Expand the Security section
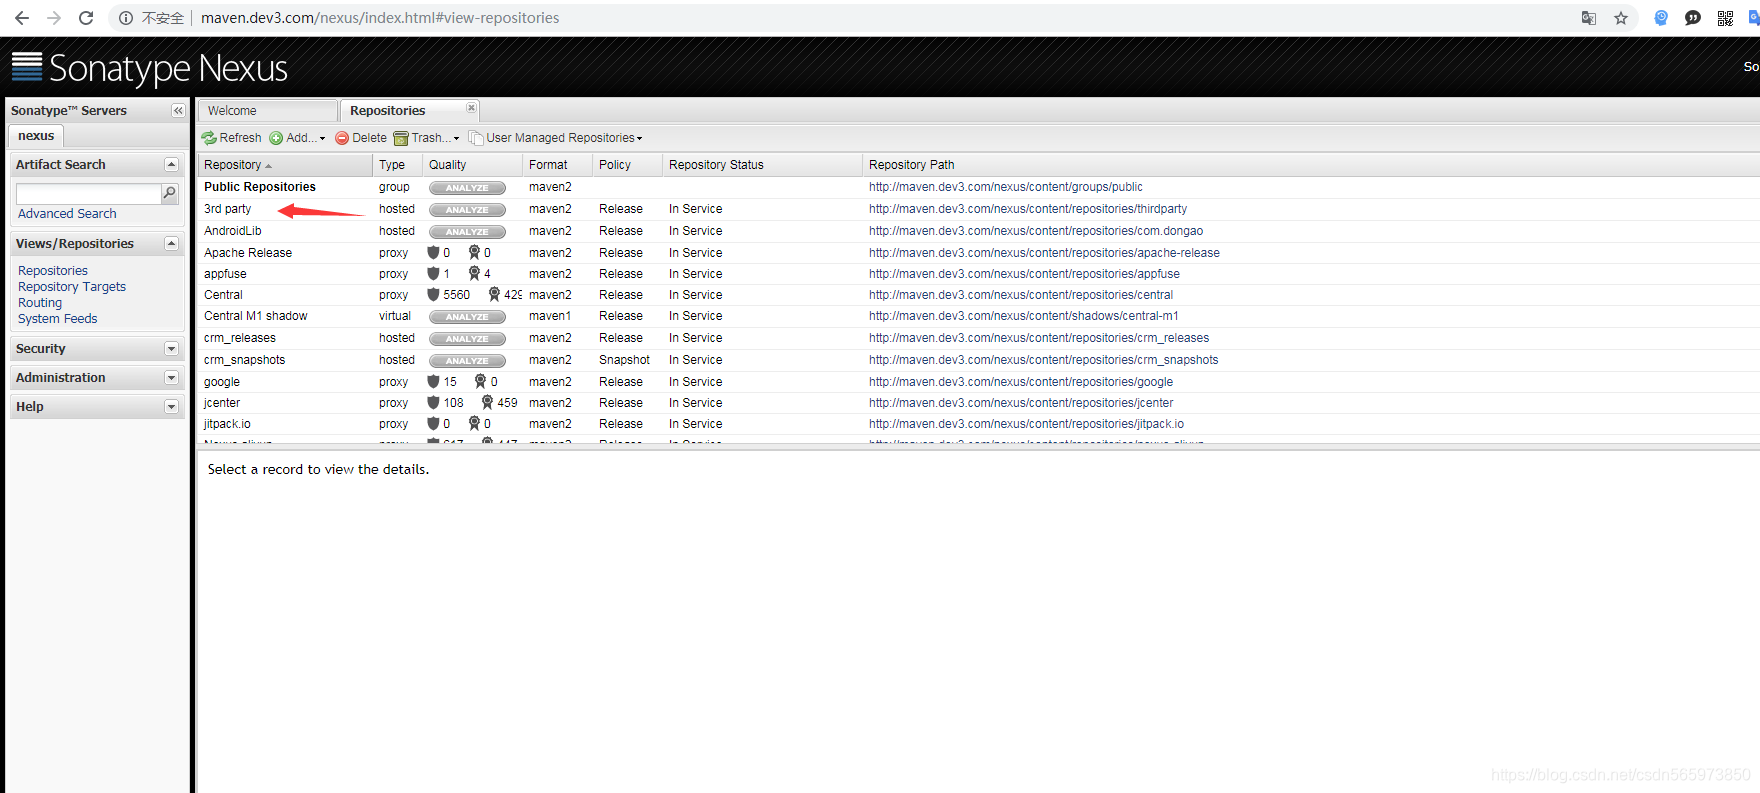Screen dimensions: 1760x793 pos(171,349)
